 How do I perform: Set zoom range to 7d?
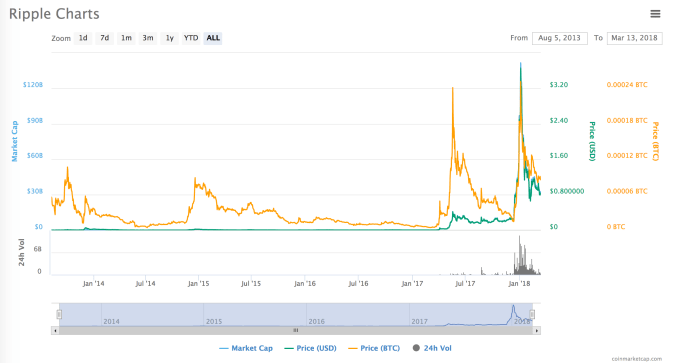click(x=105, y=38)
